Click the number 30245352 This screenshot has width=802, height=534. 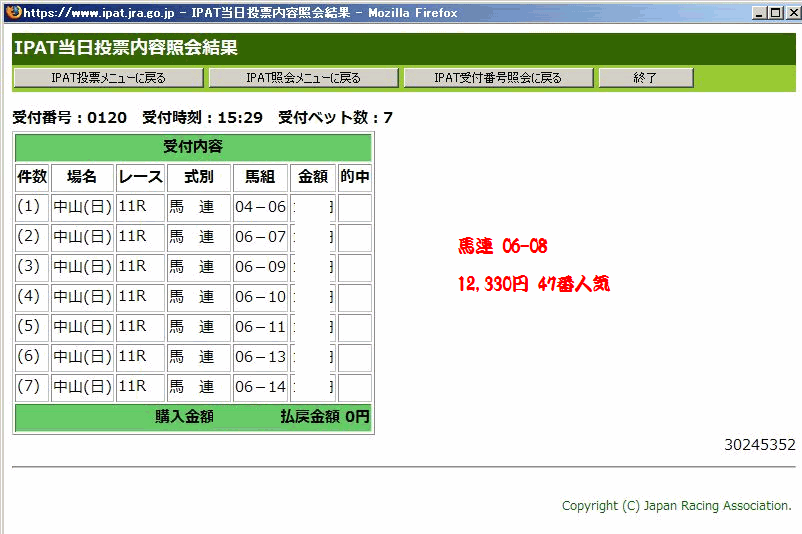tap(760, 445)
